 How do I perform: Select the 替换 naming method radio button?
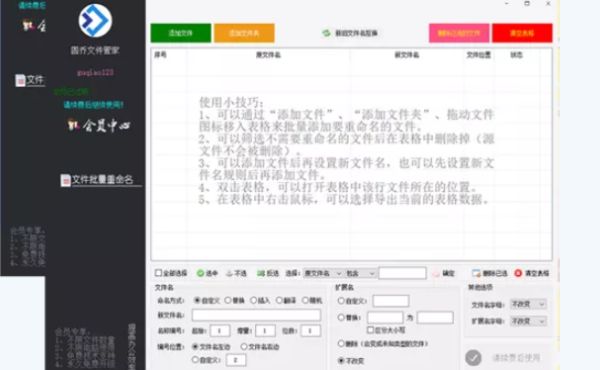tap(228, 300)
